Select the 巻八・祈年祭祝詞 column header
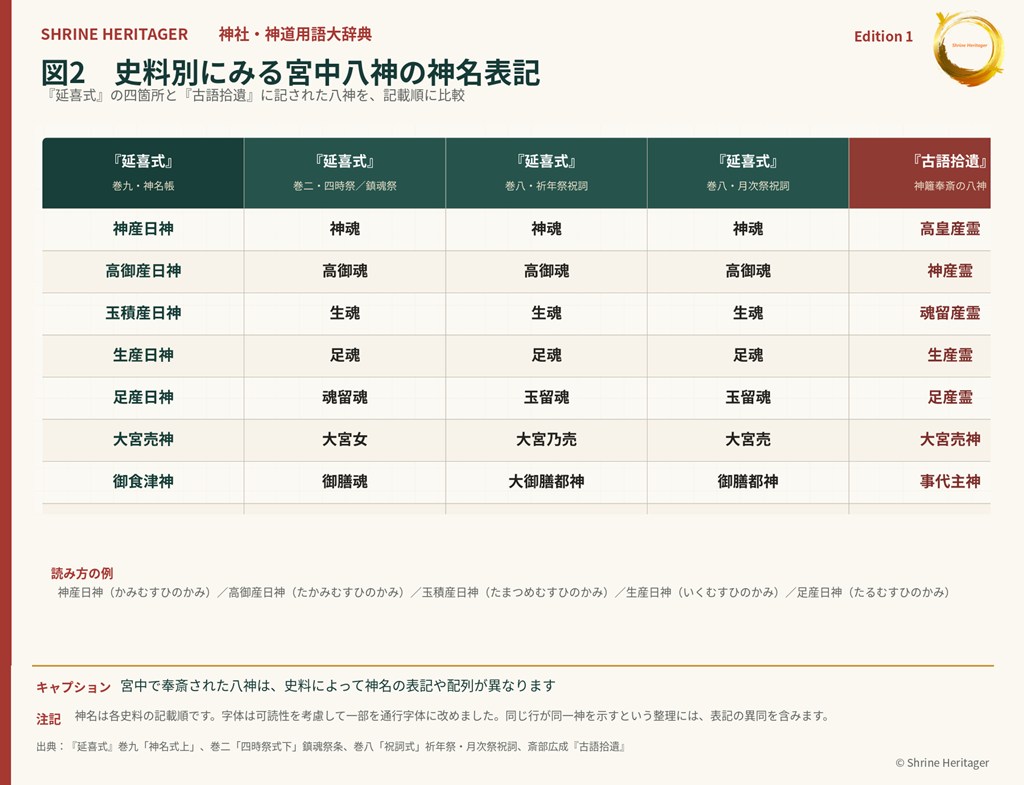The image size is (1024, 785). [x=547, y=173]
